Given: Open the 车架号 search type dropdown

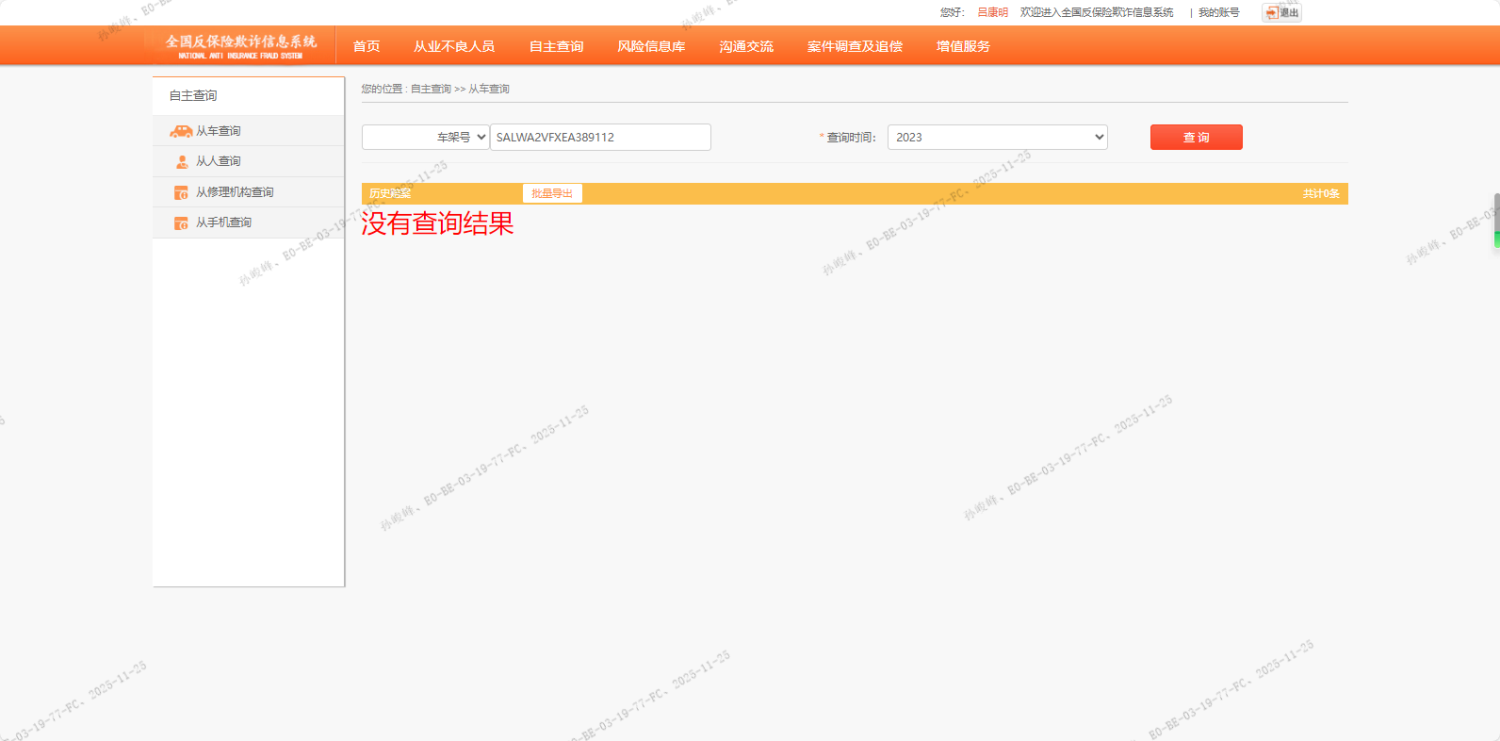Looking at the screenshot, I should pyautogui.click(x=425, y=137).
